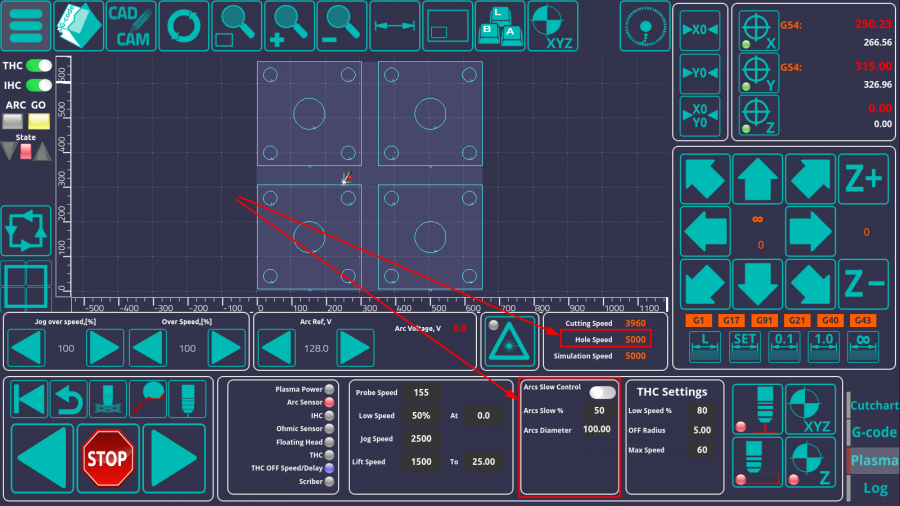Viewport: 900px width, 506px height.
Task: Open the CAD CAM module
Action: (132, 26)
